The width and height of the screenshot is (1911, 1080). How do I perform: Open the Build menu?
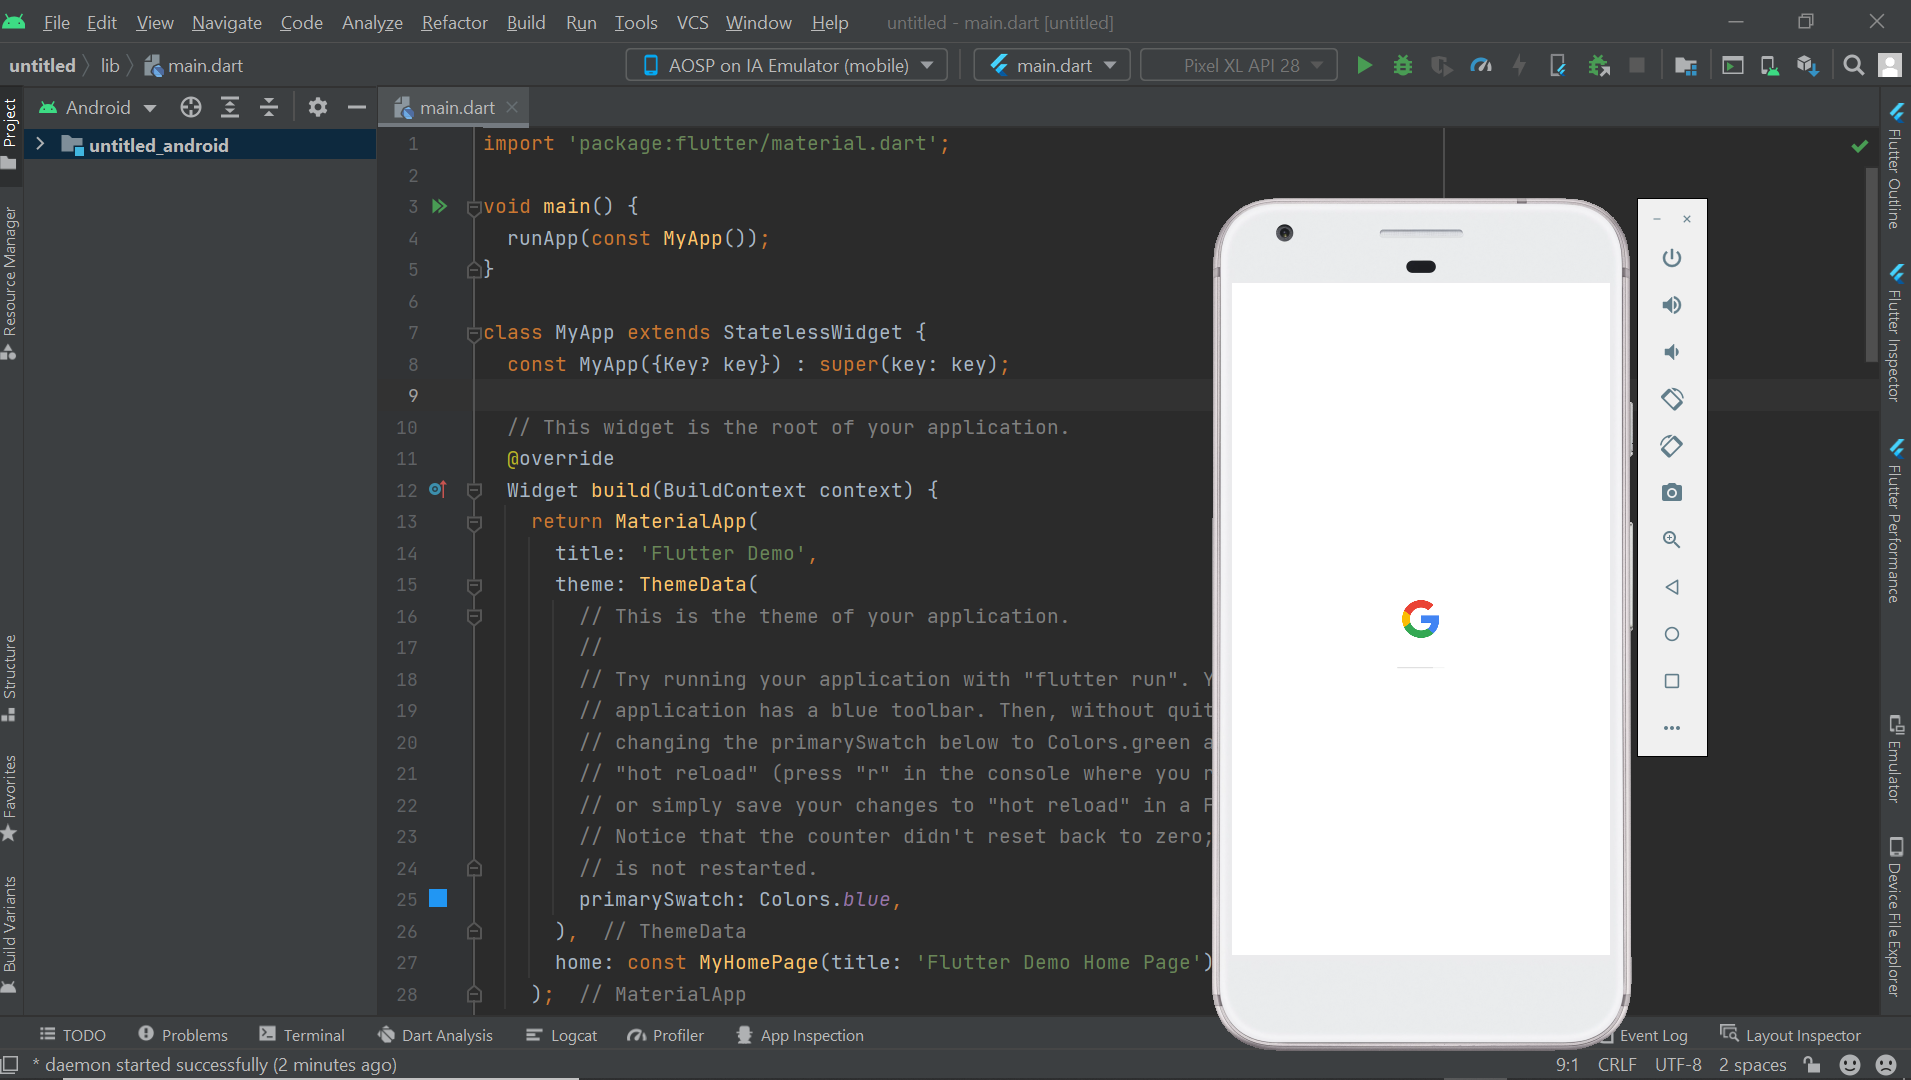(526, 22)
